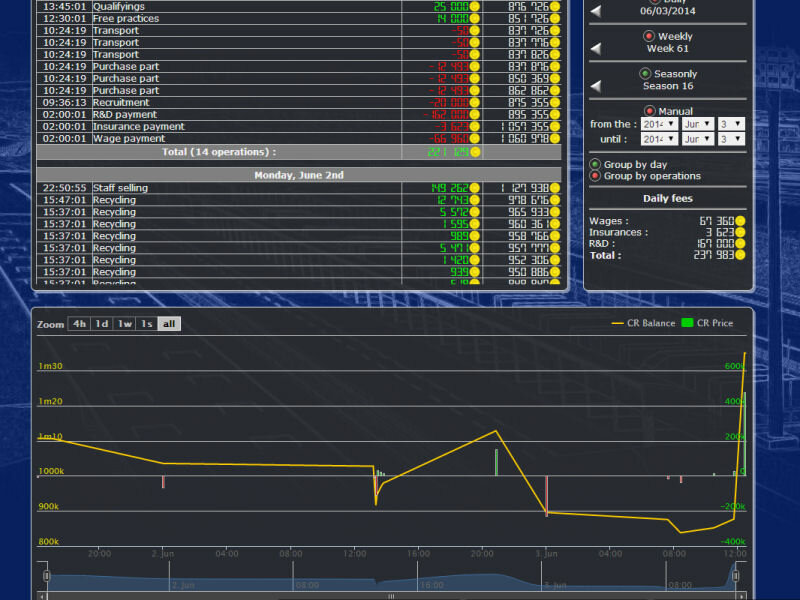Click the 'all' zoom button
Viewport: 800px width, 600px height.
(169, 324)
